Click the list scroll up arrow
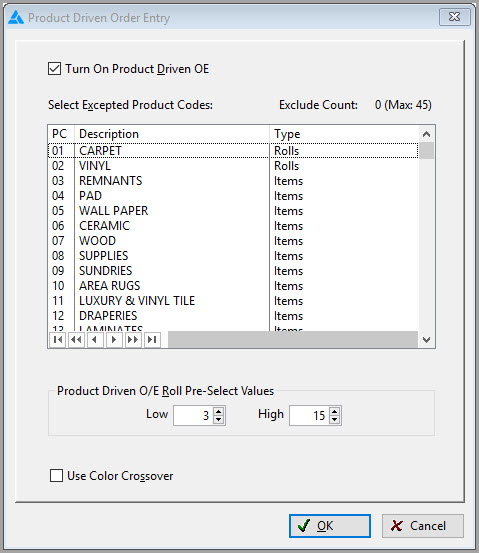The height and width of the screenshot is (553, 479). pos(426,134)
